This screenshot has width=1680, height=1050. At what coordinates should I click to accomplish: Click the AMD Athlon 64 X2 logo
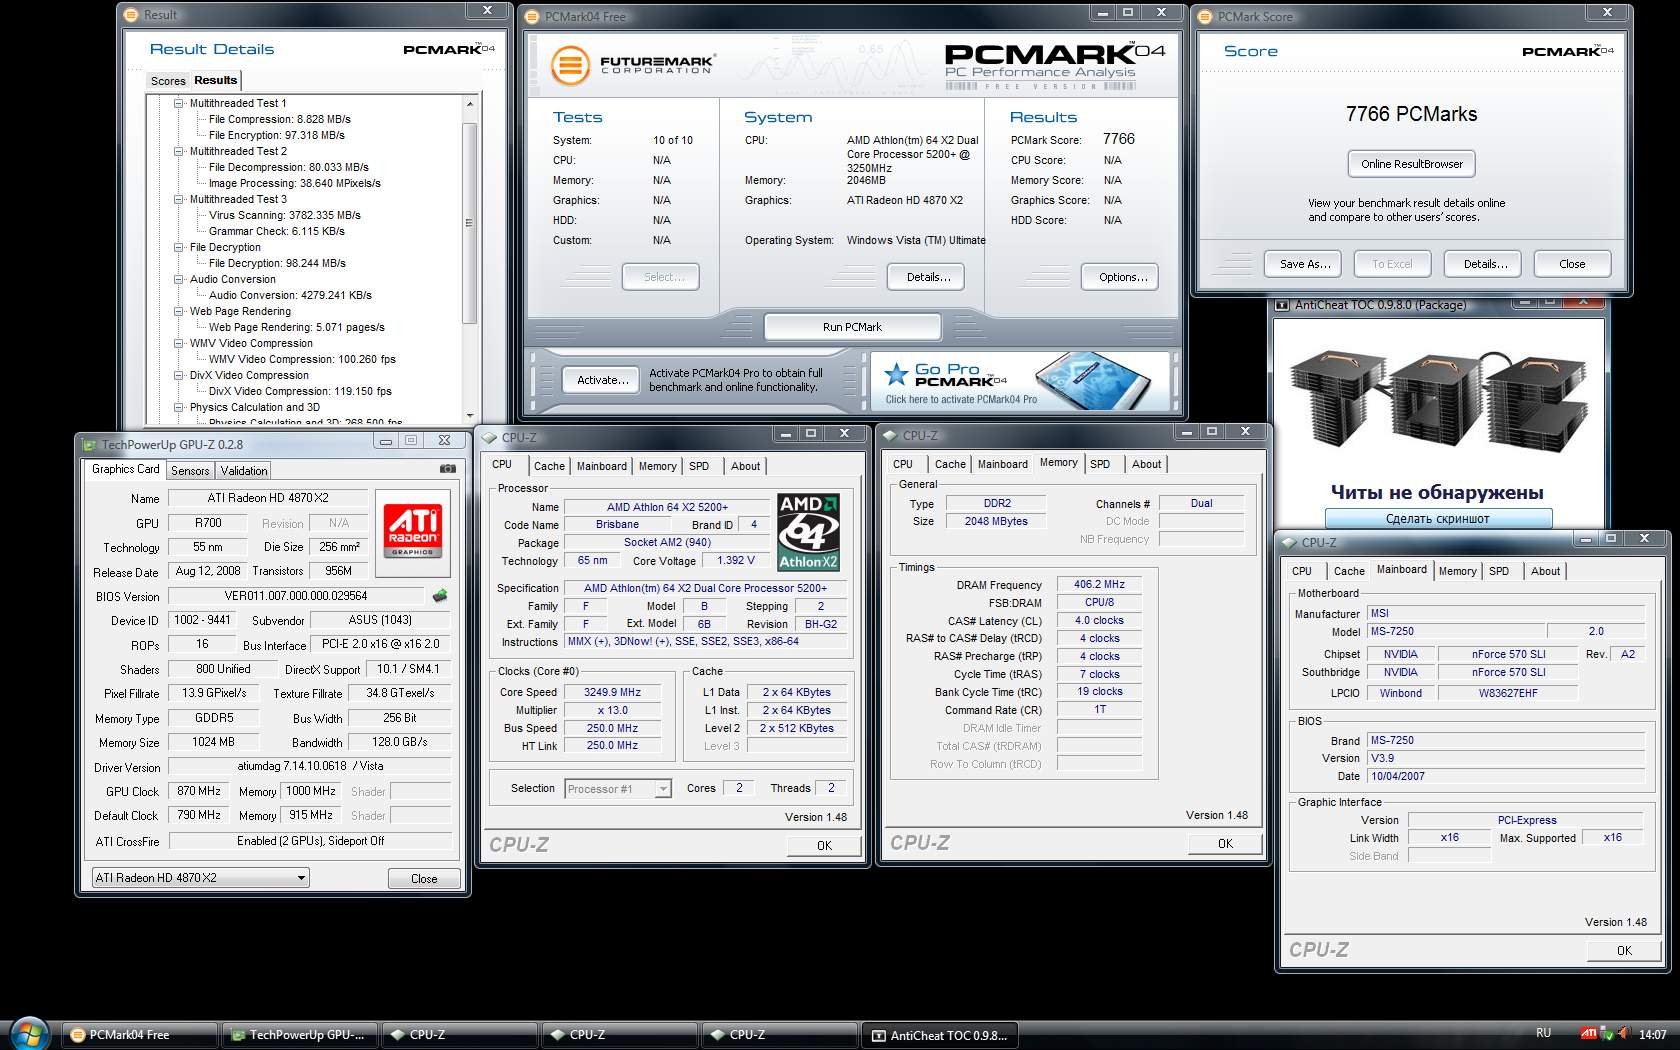point(808,531)
